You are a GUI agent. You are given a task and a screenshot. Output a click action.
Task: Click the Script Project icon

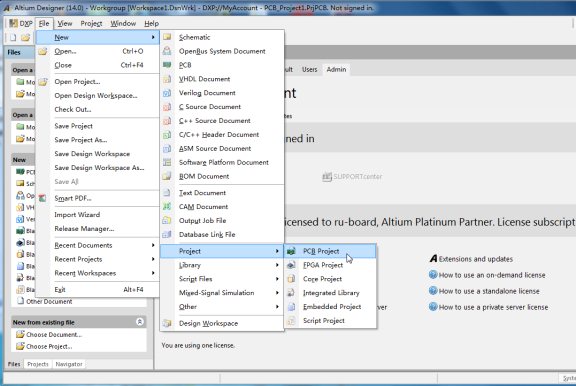pos(291,321)
